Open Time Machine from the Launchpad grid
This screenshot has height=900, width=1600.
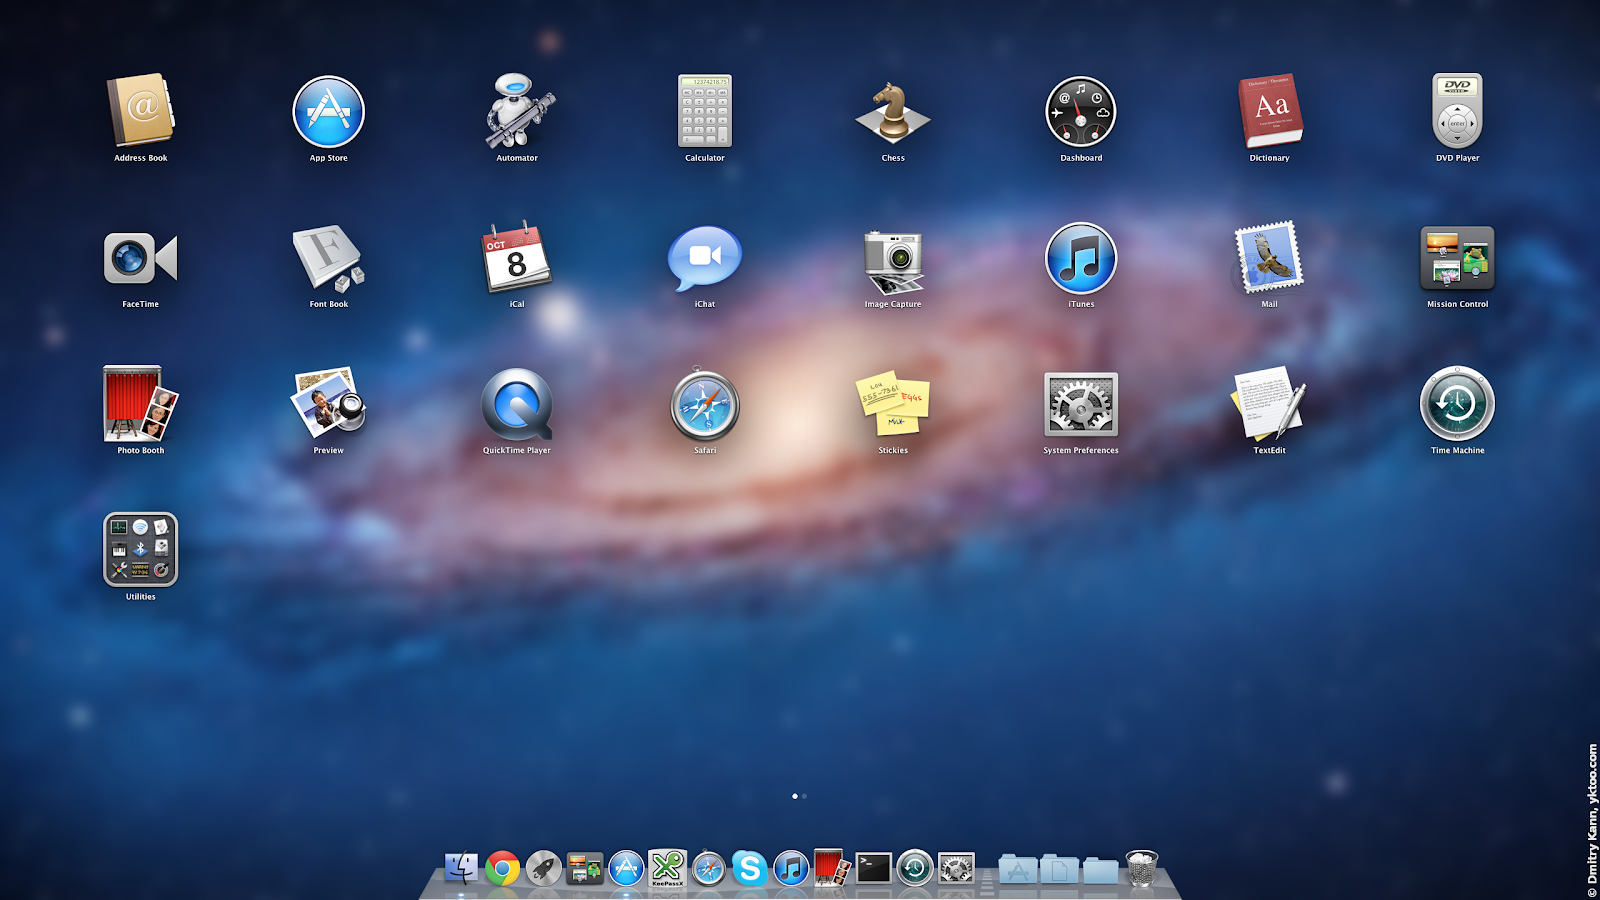tap(1457, 404)
